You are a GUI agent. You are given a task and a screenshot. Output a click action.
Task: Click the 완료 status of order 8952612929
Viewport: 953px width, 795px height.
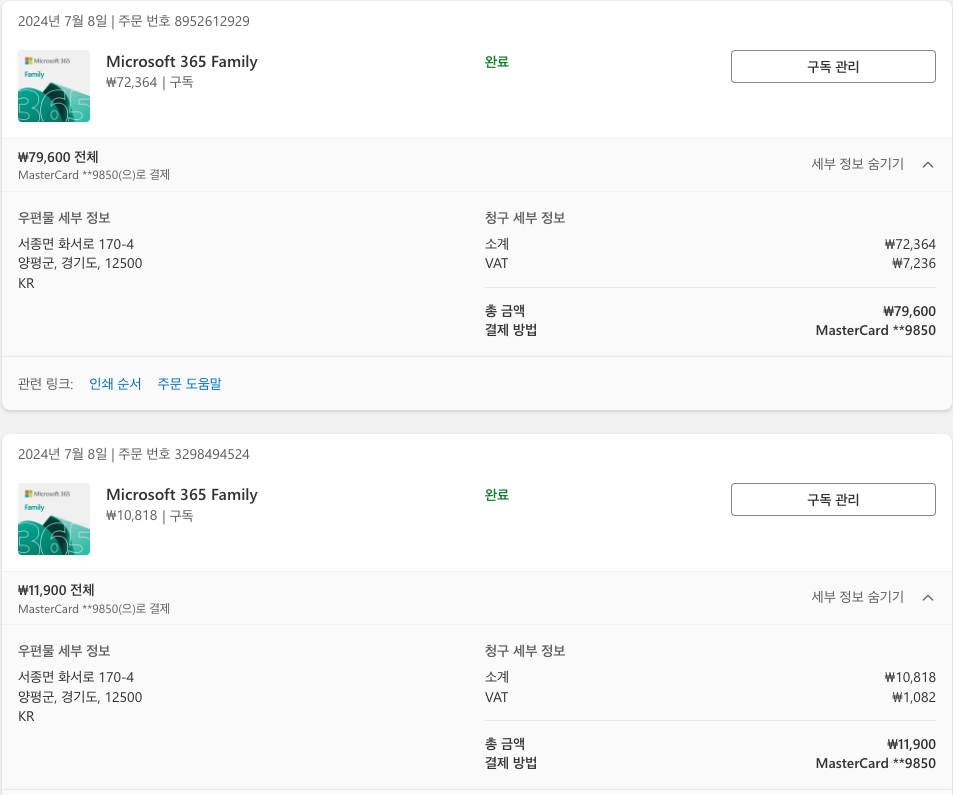(497, 62)
